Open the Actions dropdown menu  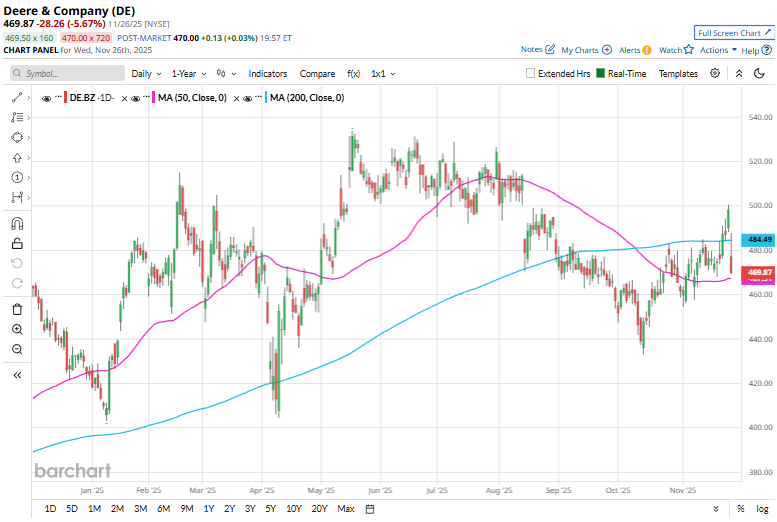[718, 50]
